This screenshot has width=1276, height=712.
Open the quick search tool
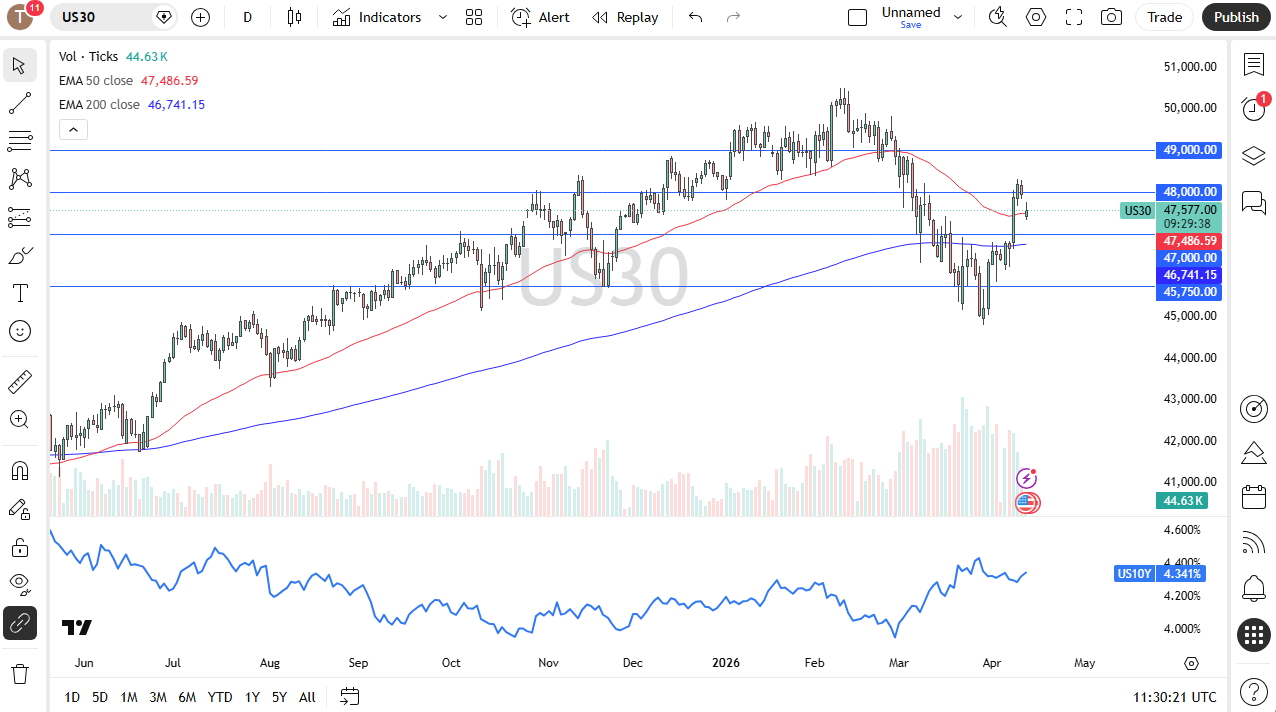tap(997, 17)
